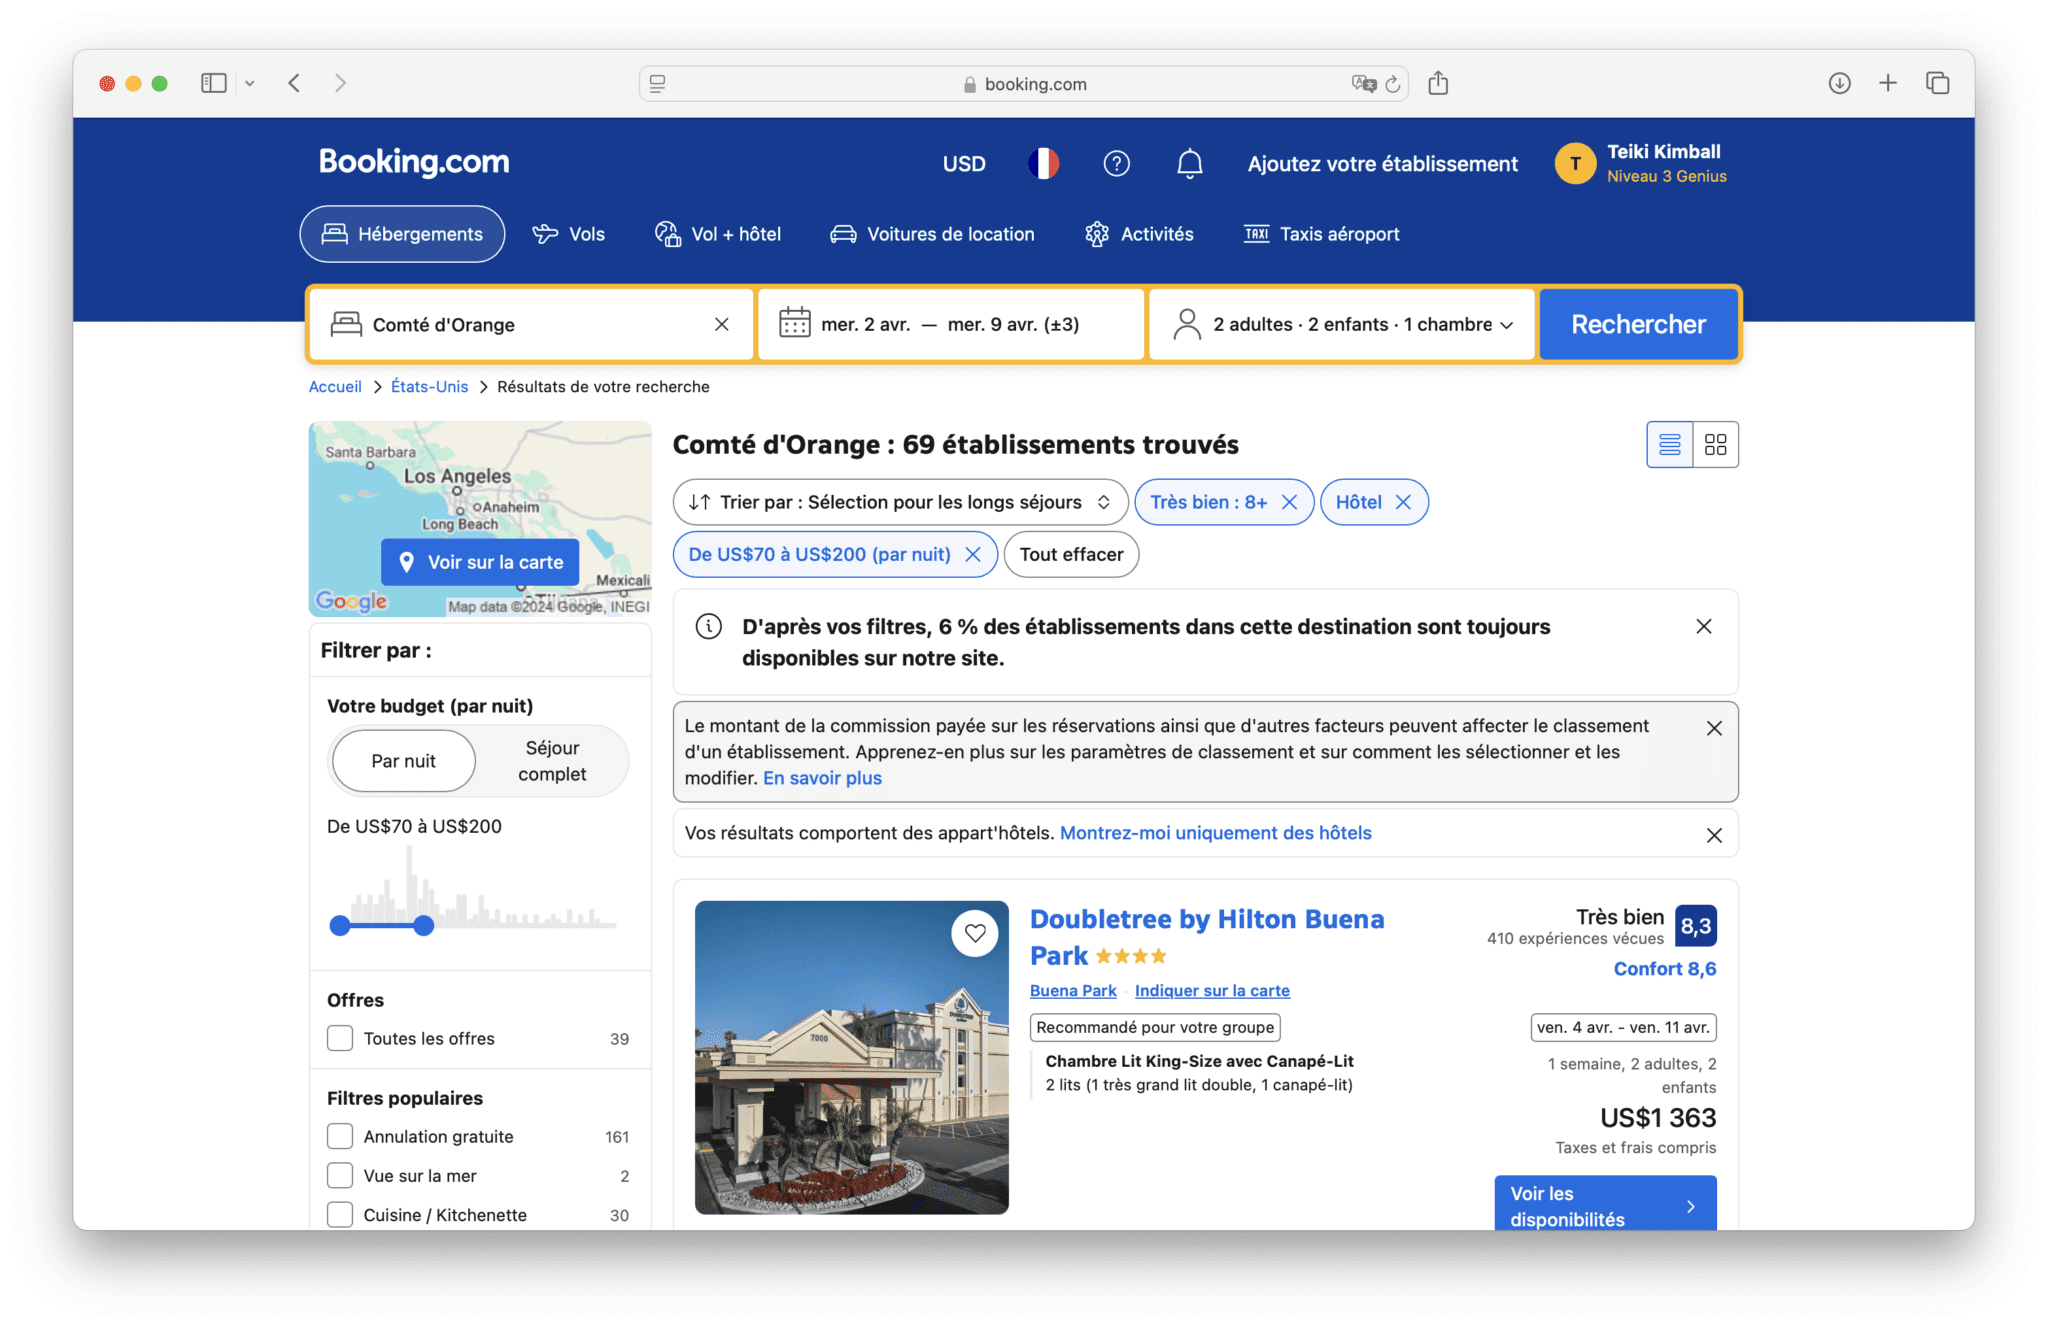Image resolution: width=2048 pixels, height=1327 pixels.
Task: Click the Comté d'Orange destination input
Action: (530, 324)
